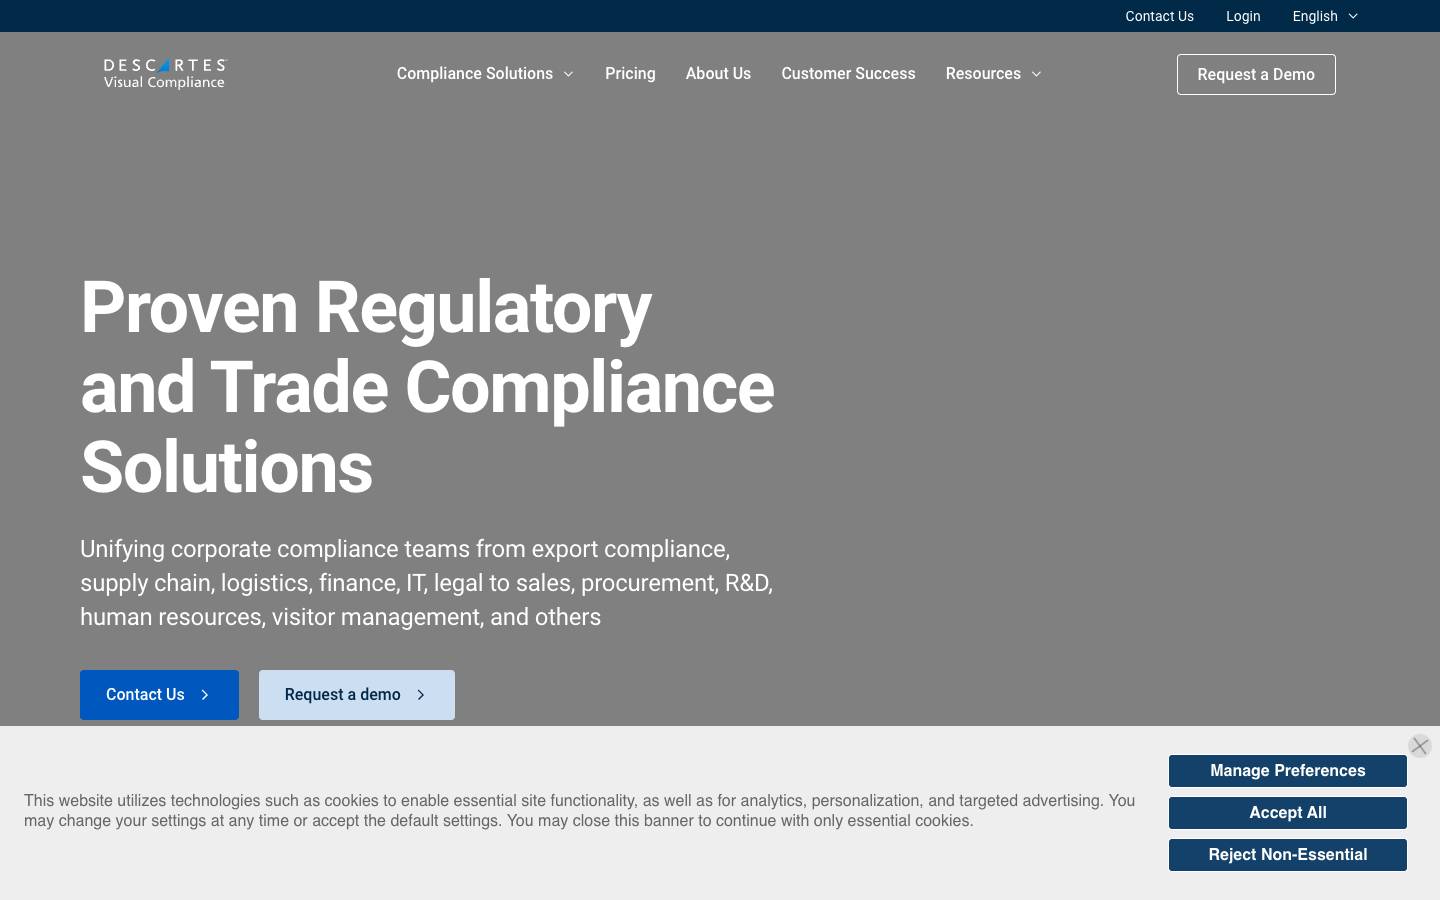
Task: Open the Pricing page
Action: pos(630,74)
